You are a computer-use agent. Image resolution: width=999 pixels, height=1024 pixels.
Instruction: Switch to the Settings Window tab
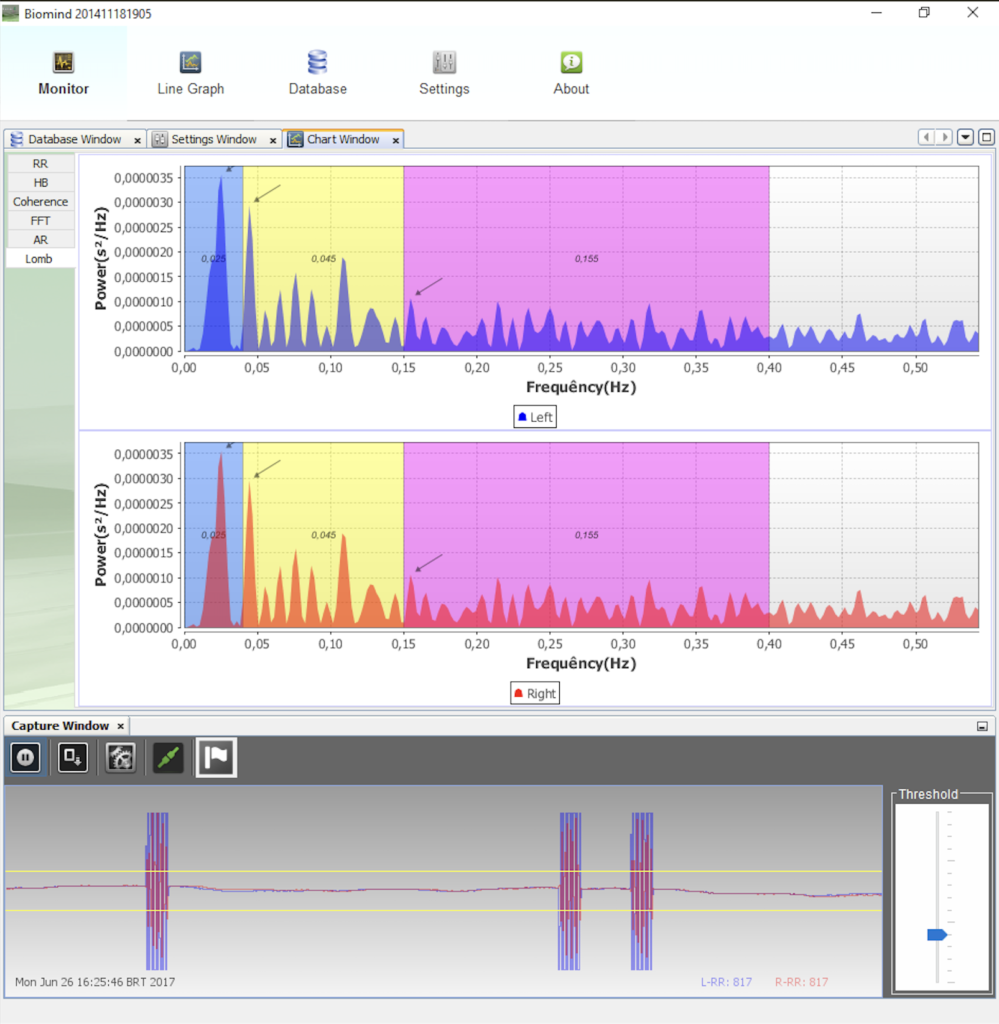(213, 139)
